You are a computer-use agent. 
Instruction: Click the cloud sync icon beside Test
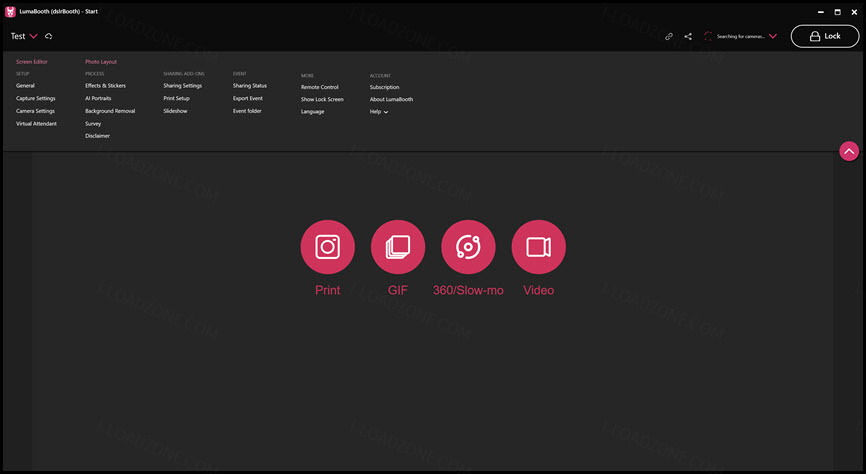(x=49, y=36)
